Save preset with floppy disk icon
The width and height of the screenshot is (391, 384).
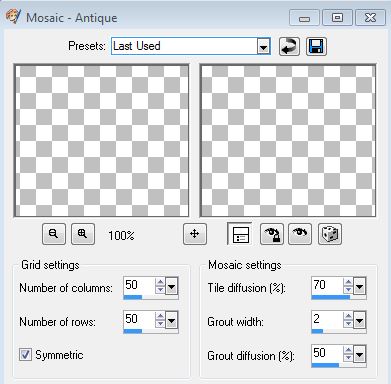316,46
